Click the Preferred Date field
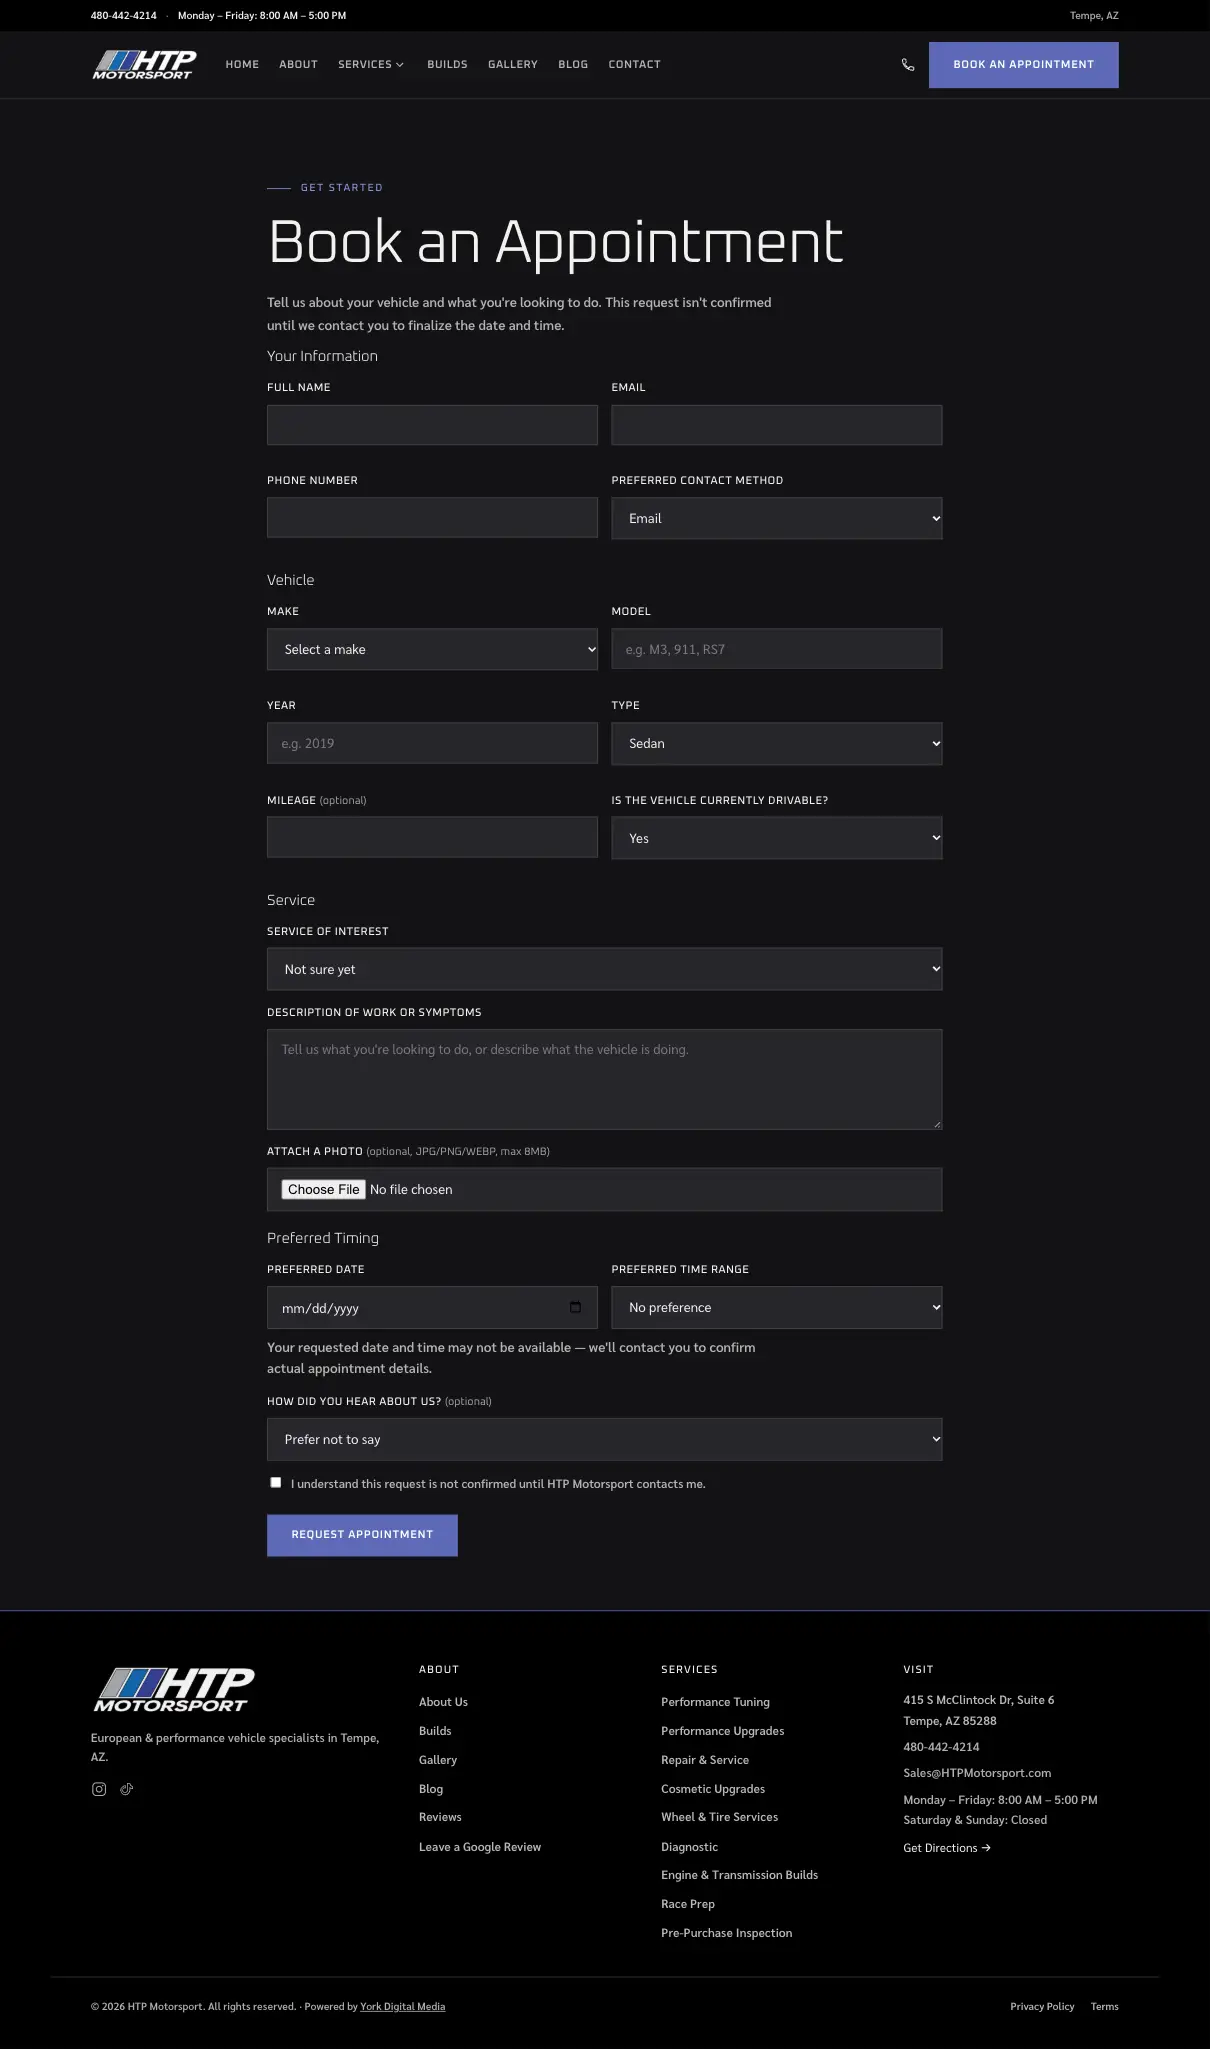This screenshot has height=2049, width=1210. 432,1307
